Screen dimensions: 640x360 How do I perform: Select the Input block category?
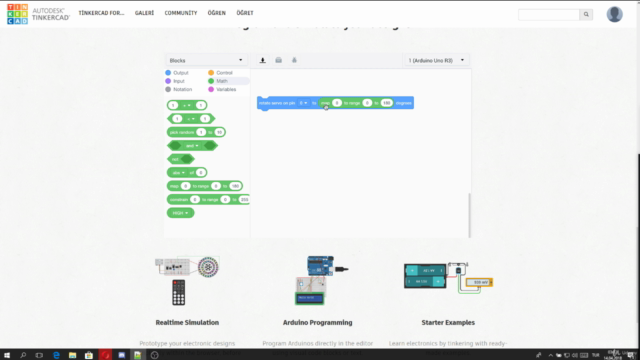tap(175, 81)
